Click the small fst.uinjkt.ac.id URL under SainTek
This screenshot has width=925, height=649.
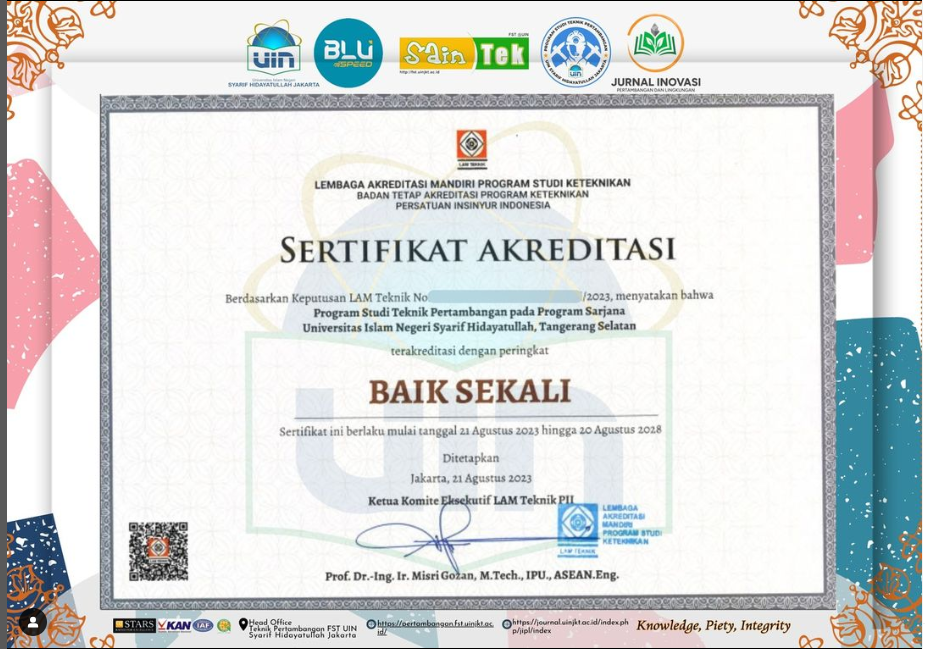(x=419, y=73)
